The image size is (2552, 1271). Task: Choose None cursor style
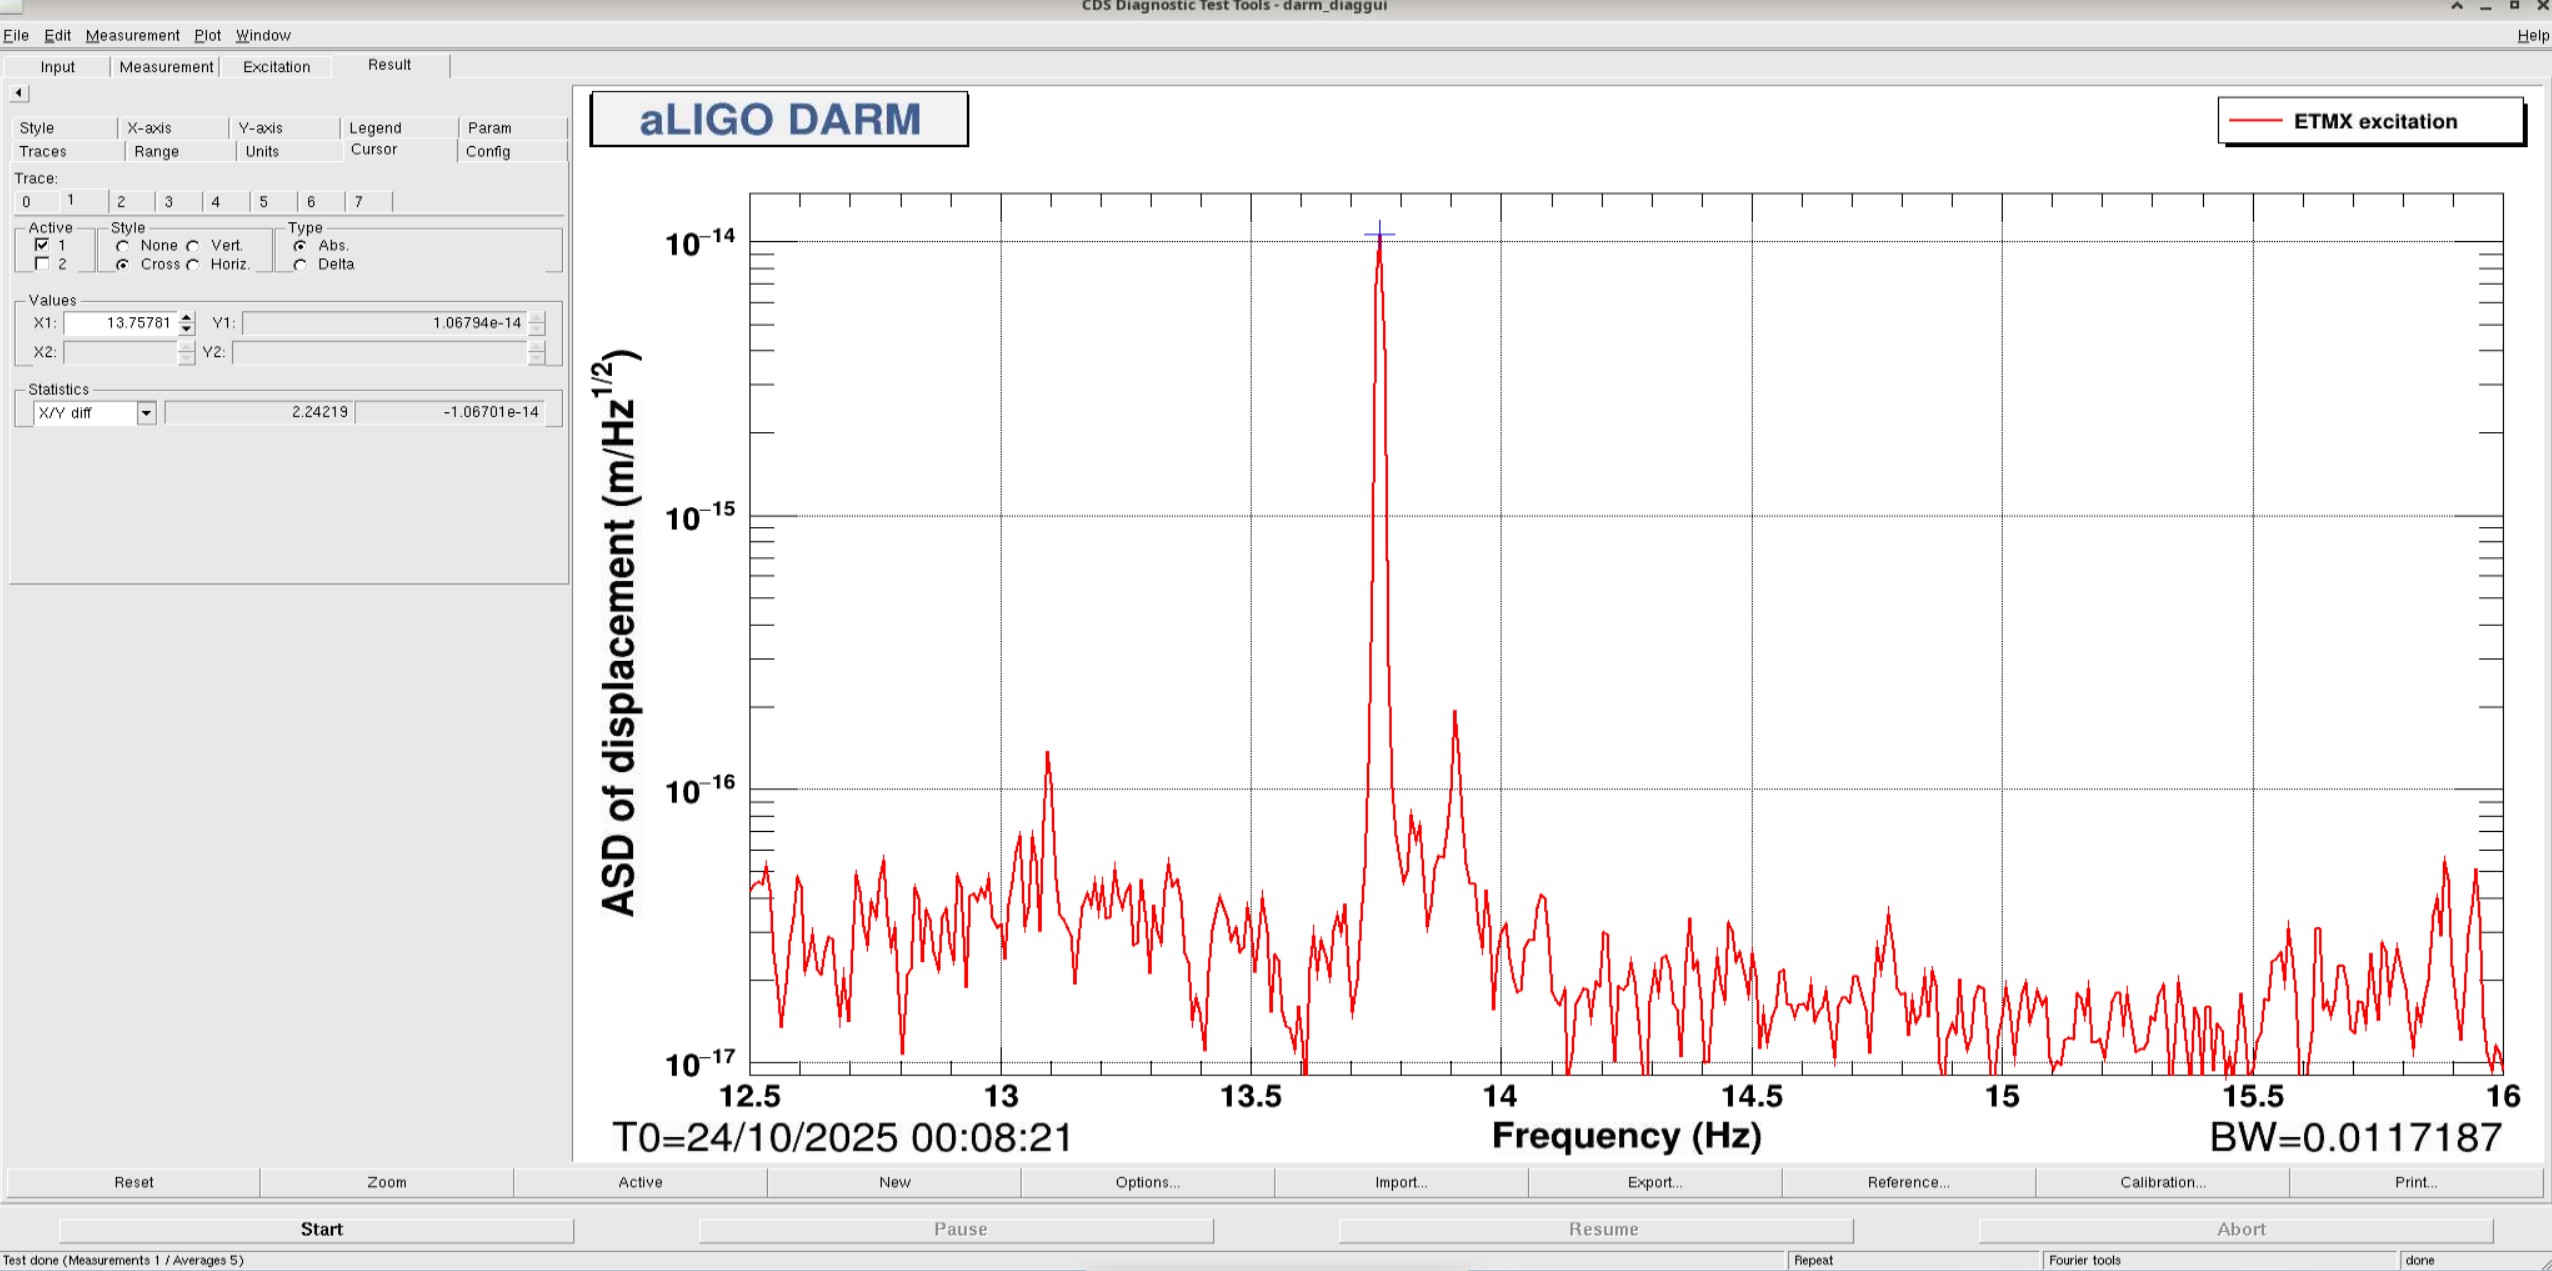(x=123, y=246)
